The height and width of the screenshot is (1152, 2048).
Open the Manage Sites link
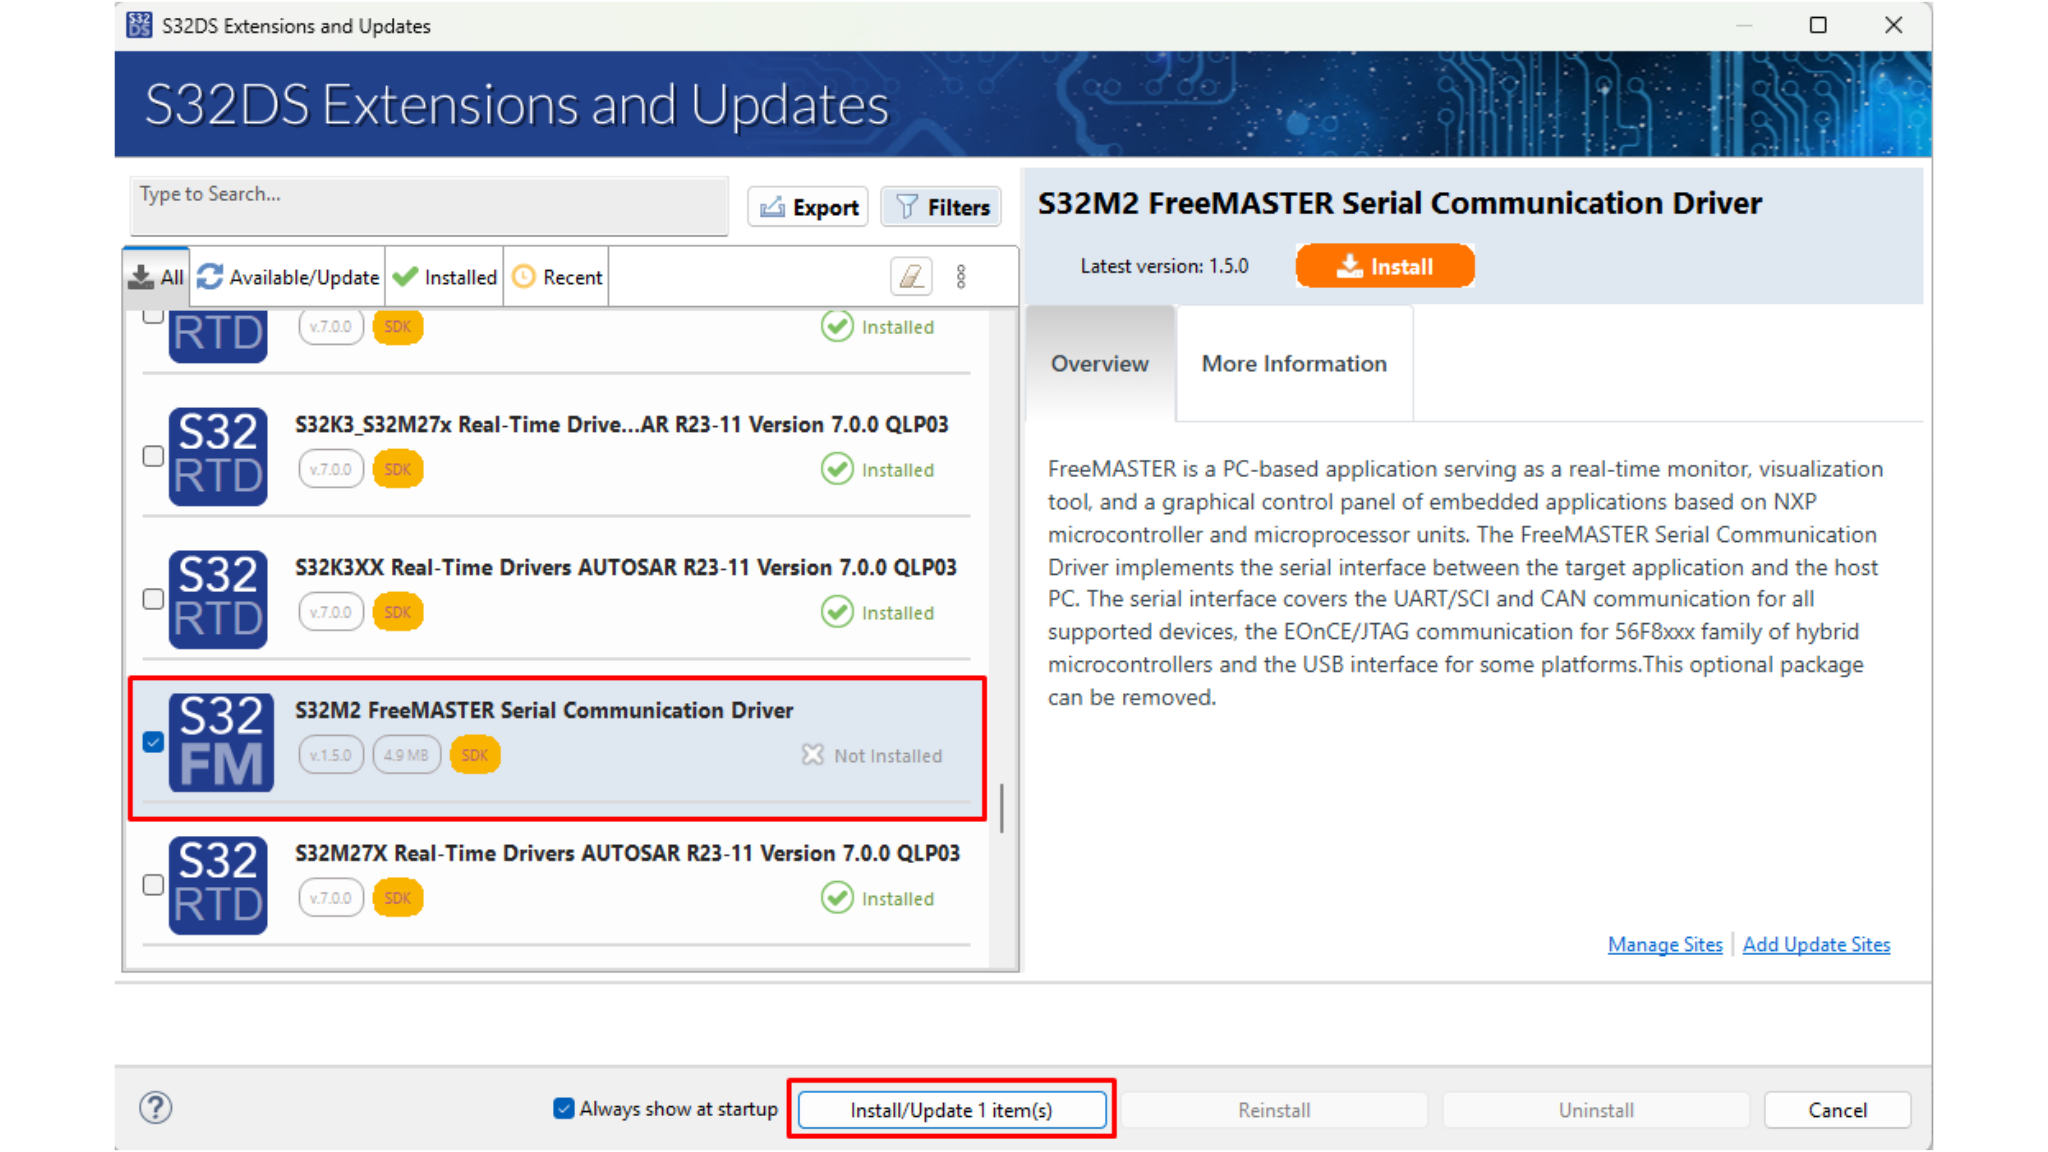1665,945
